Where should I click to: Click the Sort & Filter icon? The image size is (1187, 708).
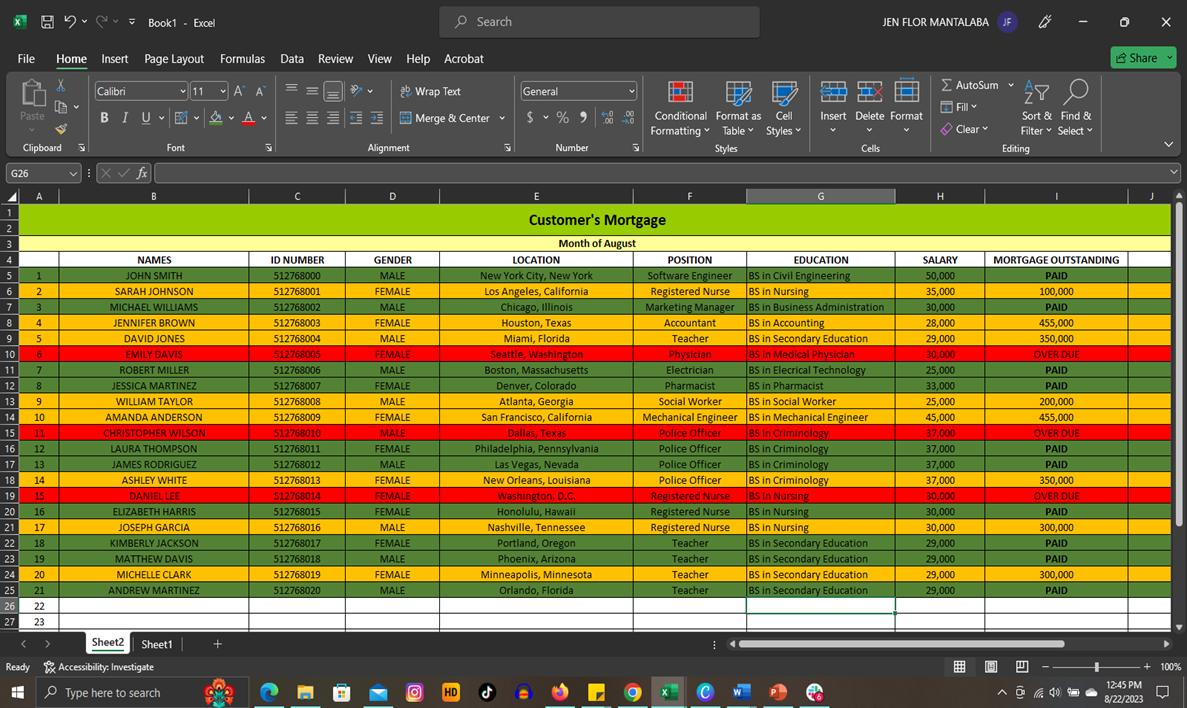[x=1037, y=94]
